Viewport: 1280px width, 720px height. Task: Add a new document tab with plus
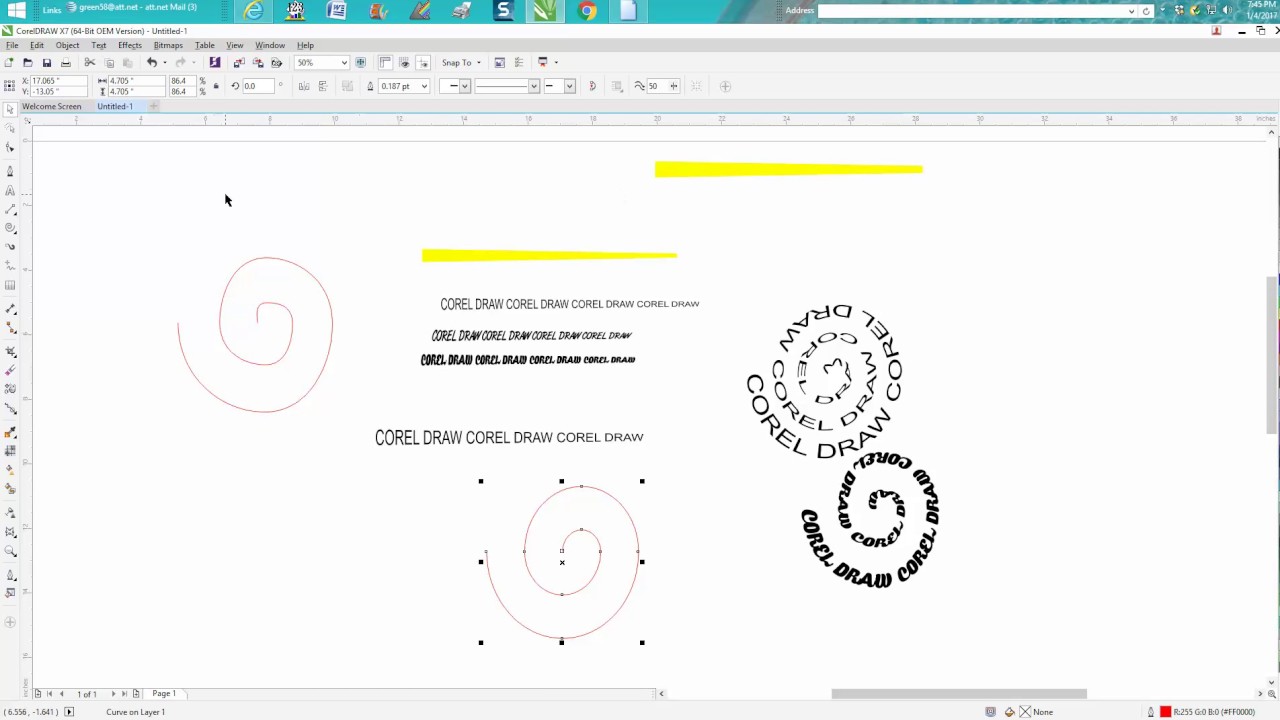pos(154,106)
